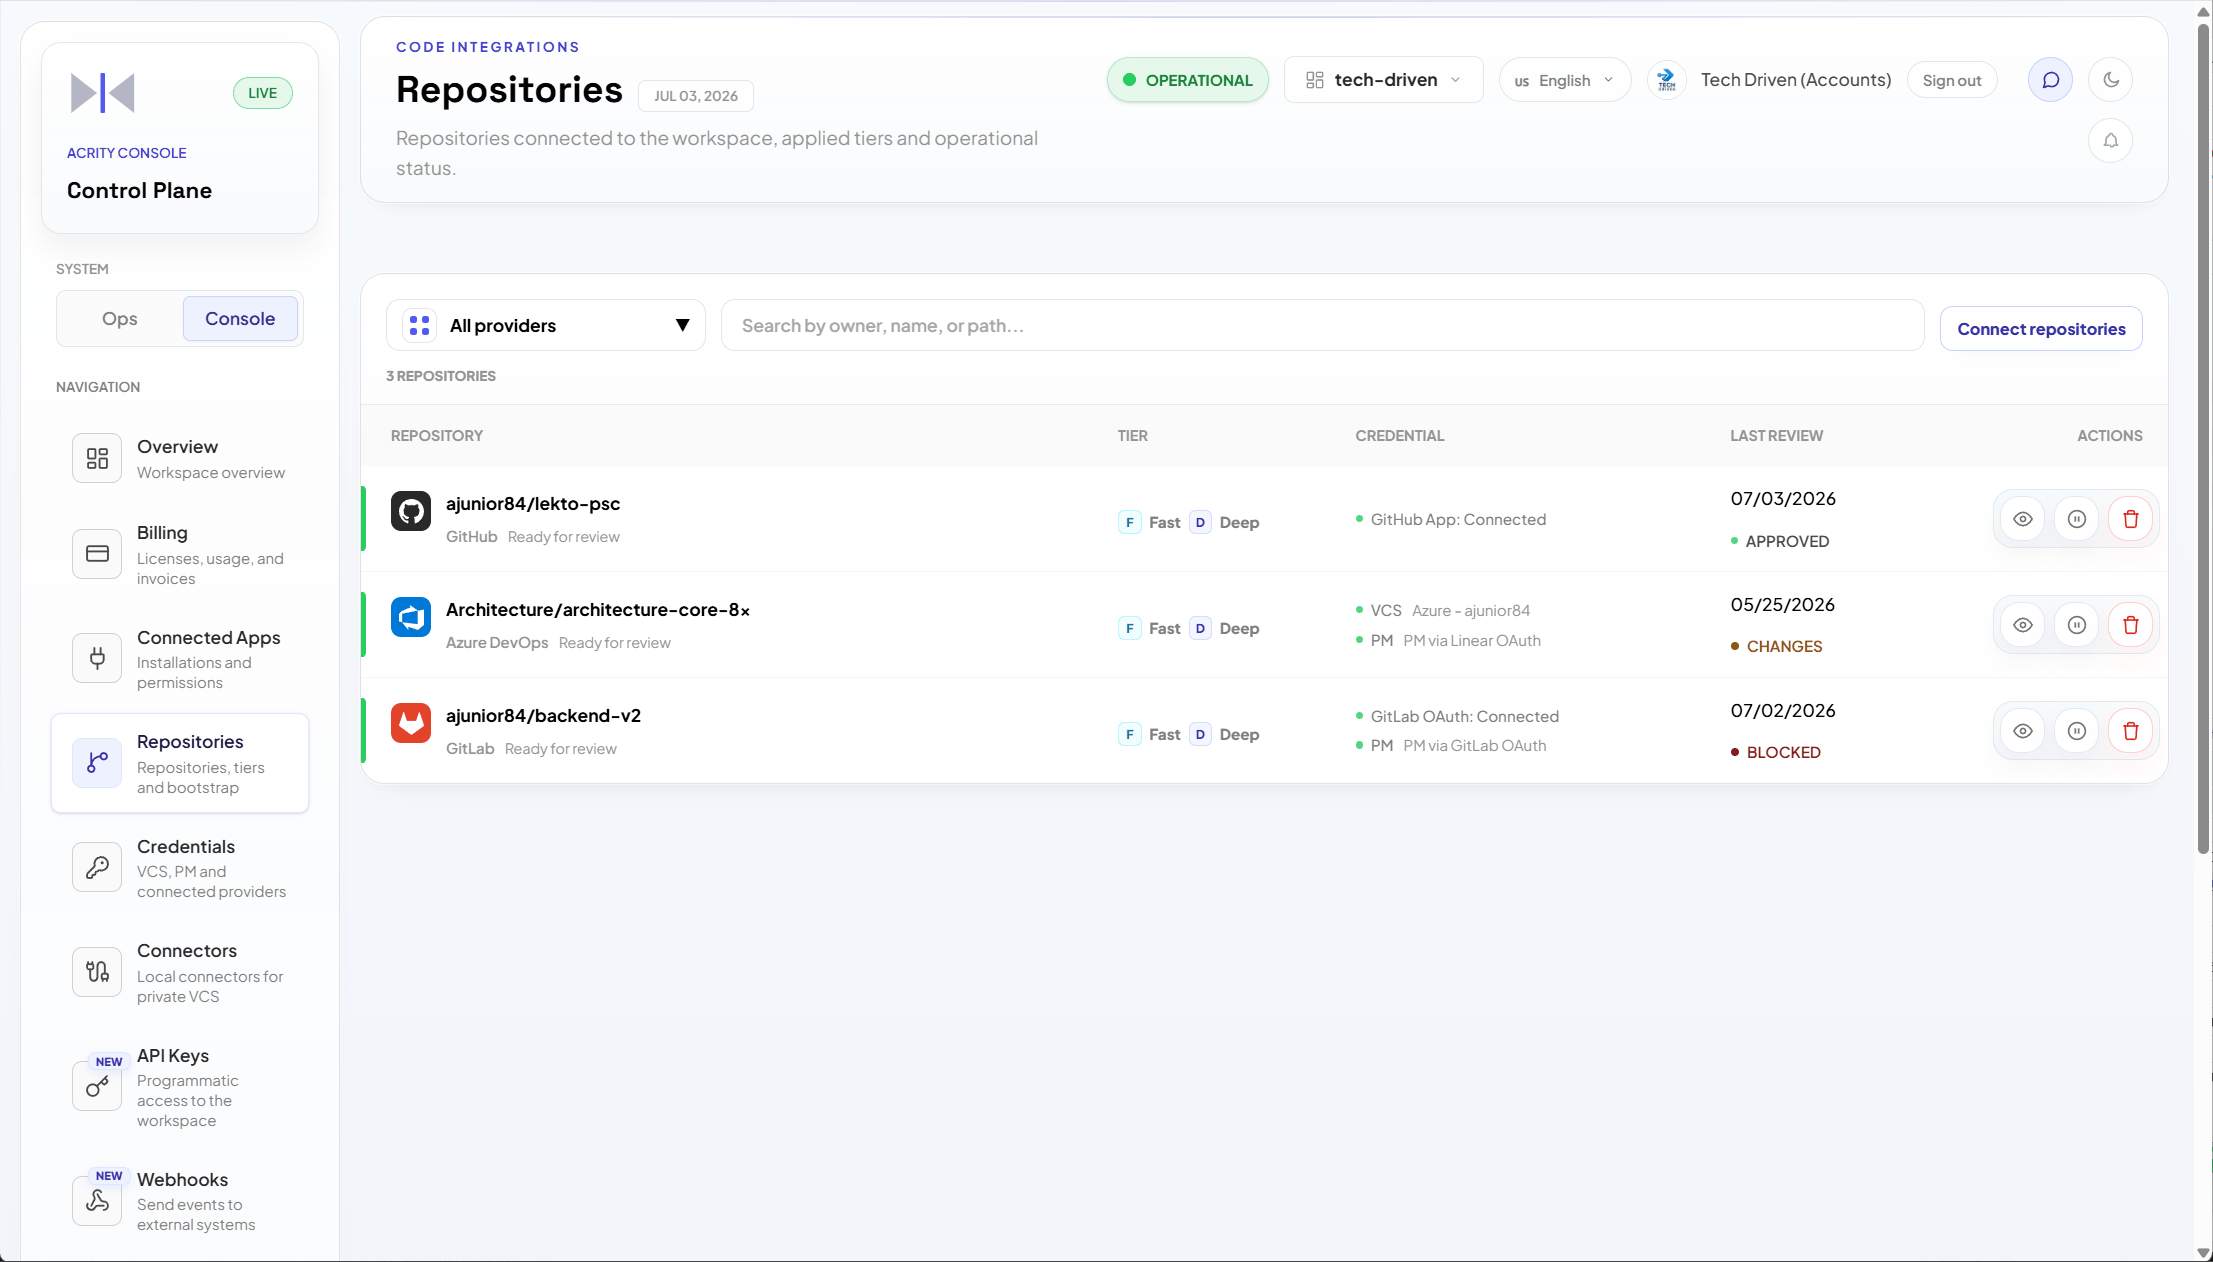Click the Azure DevOps logo for architecture-core-8x
The image size is (2213, 1262).
tap(411, 617)
